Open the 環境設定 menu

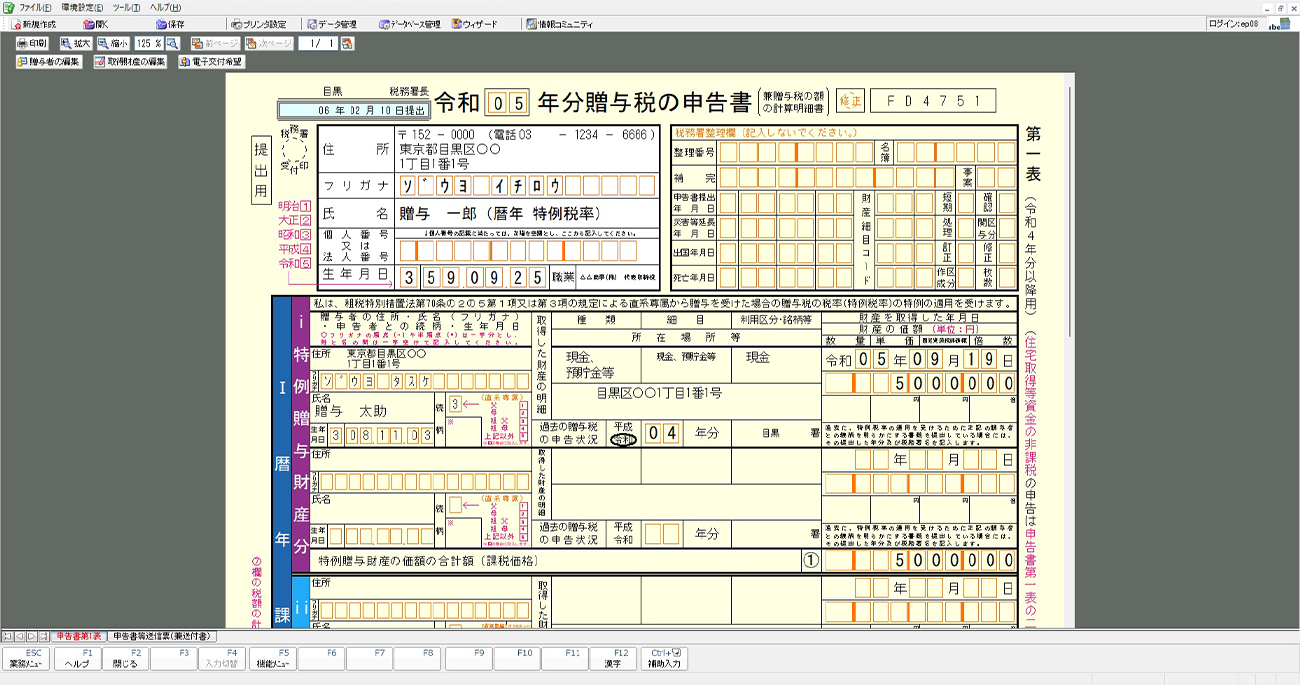pos(82,7)
